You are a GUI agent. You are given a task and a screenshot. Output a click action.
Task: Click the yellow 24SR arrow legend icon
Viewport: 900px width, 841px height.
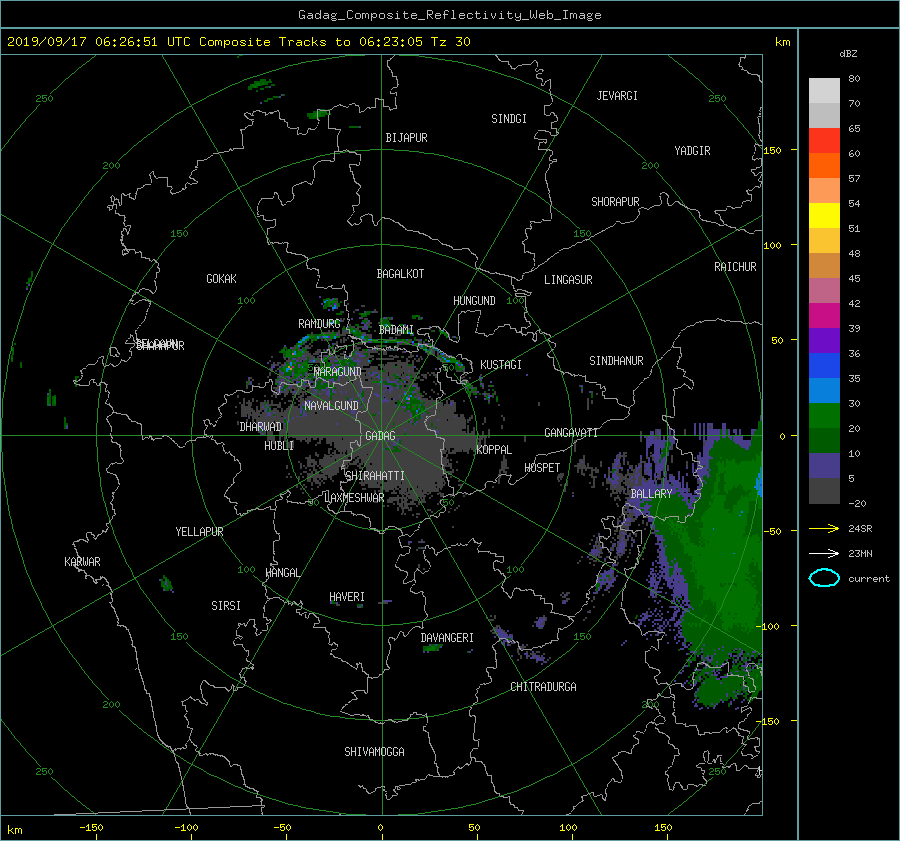coord(824,528)
